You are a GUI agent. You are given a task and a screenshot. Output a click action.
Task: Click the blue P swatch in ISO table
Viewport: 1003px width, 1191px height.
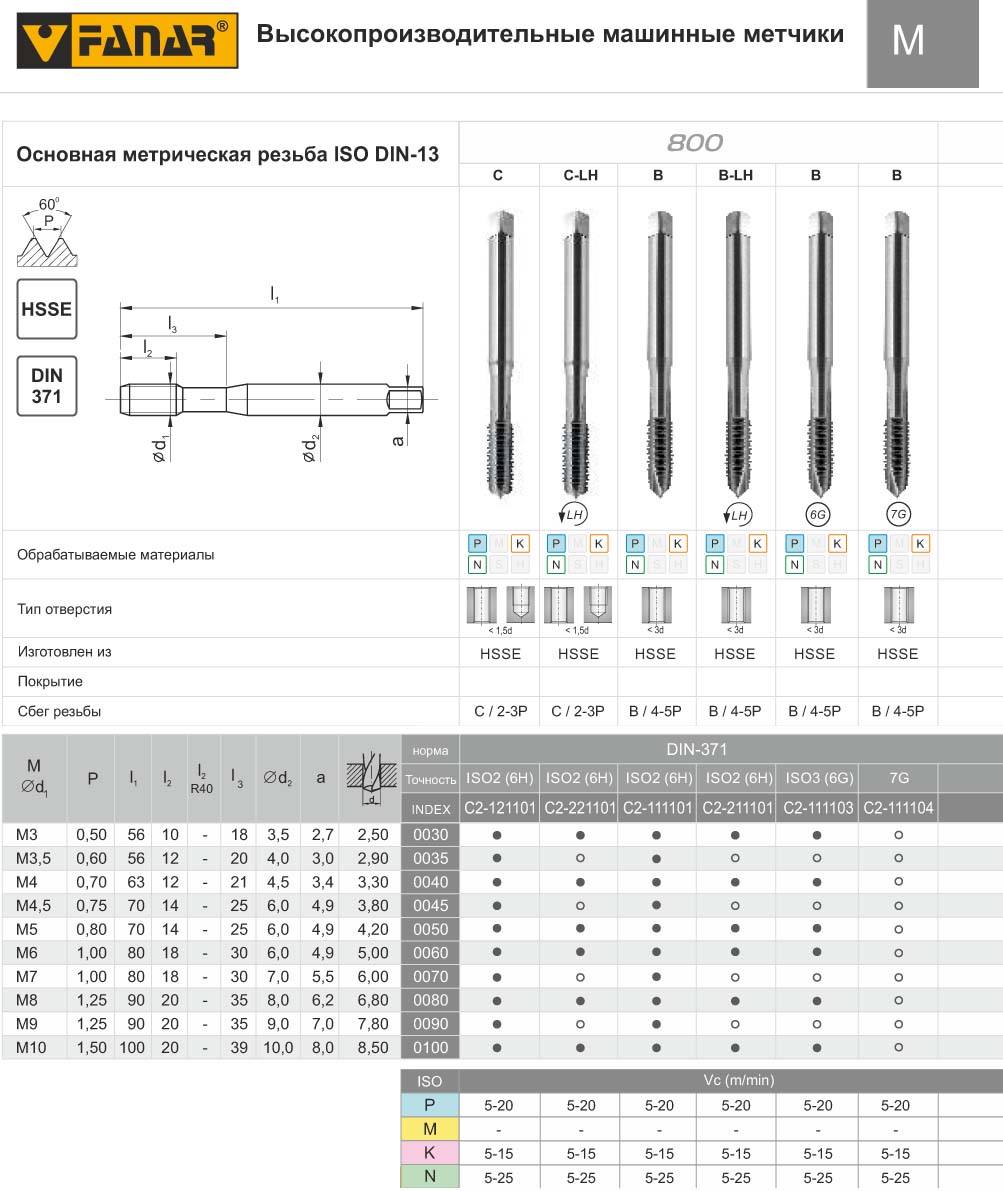429,1105
